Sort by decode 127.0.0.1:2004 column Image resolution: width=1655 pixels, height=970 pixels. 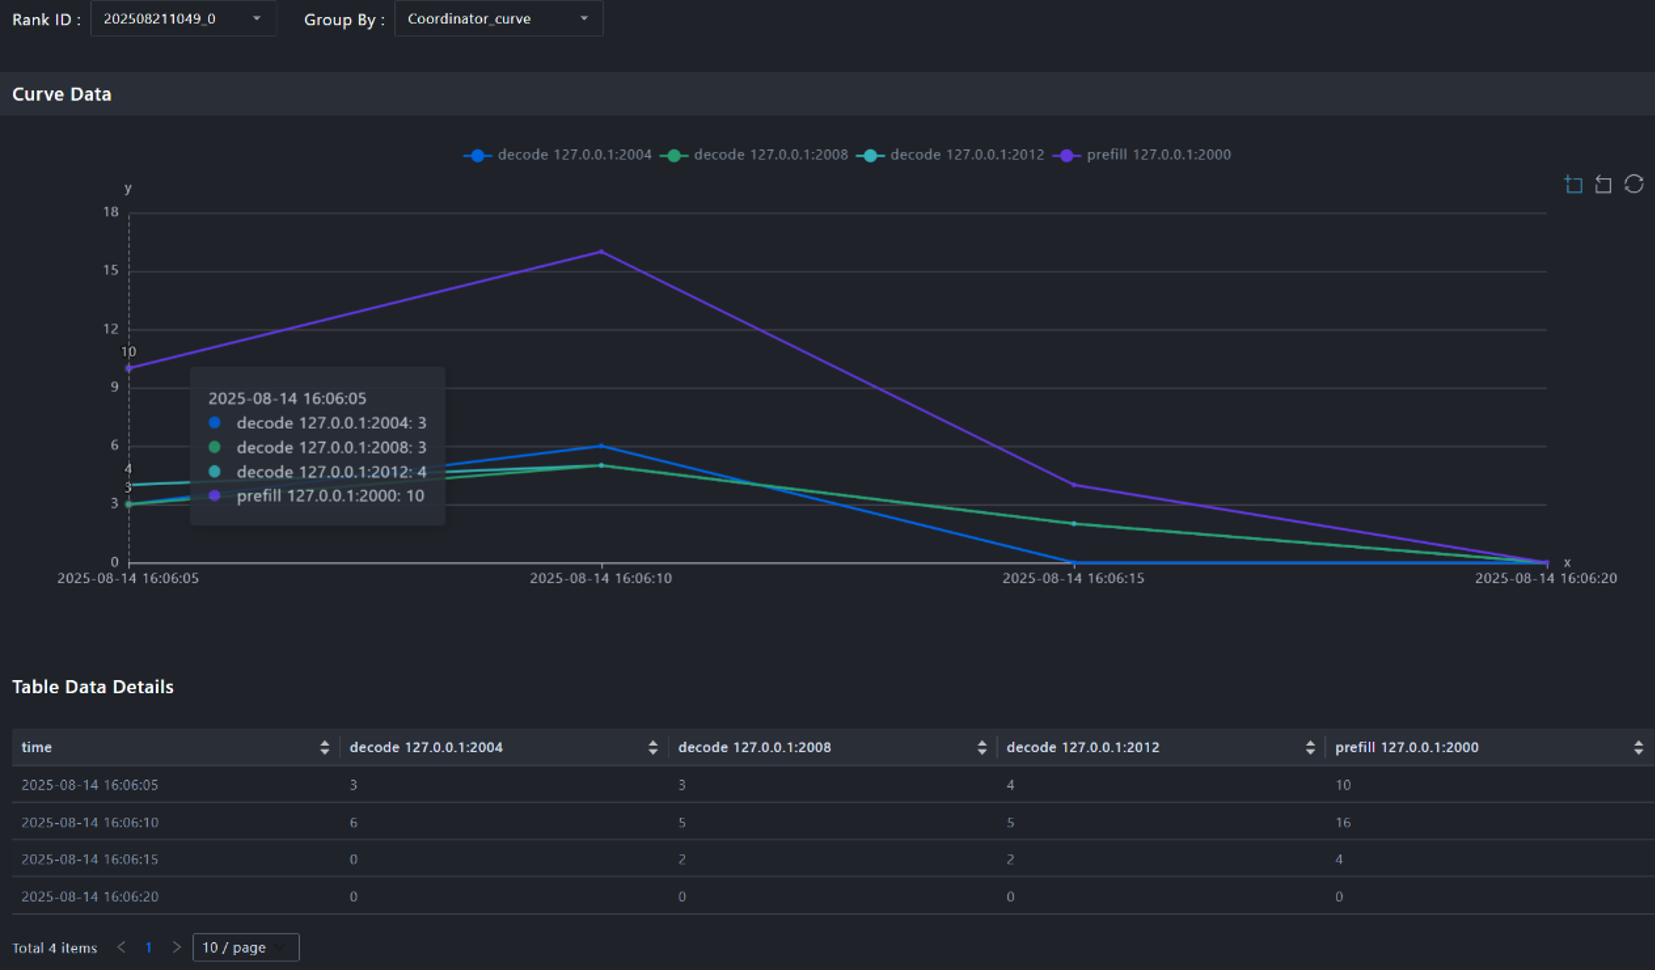point(652,748)
